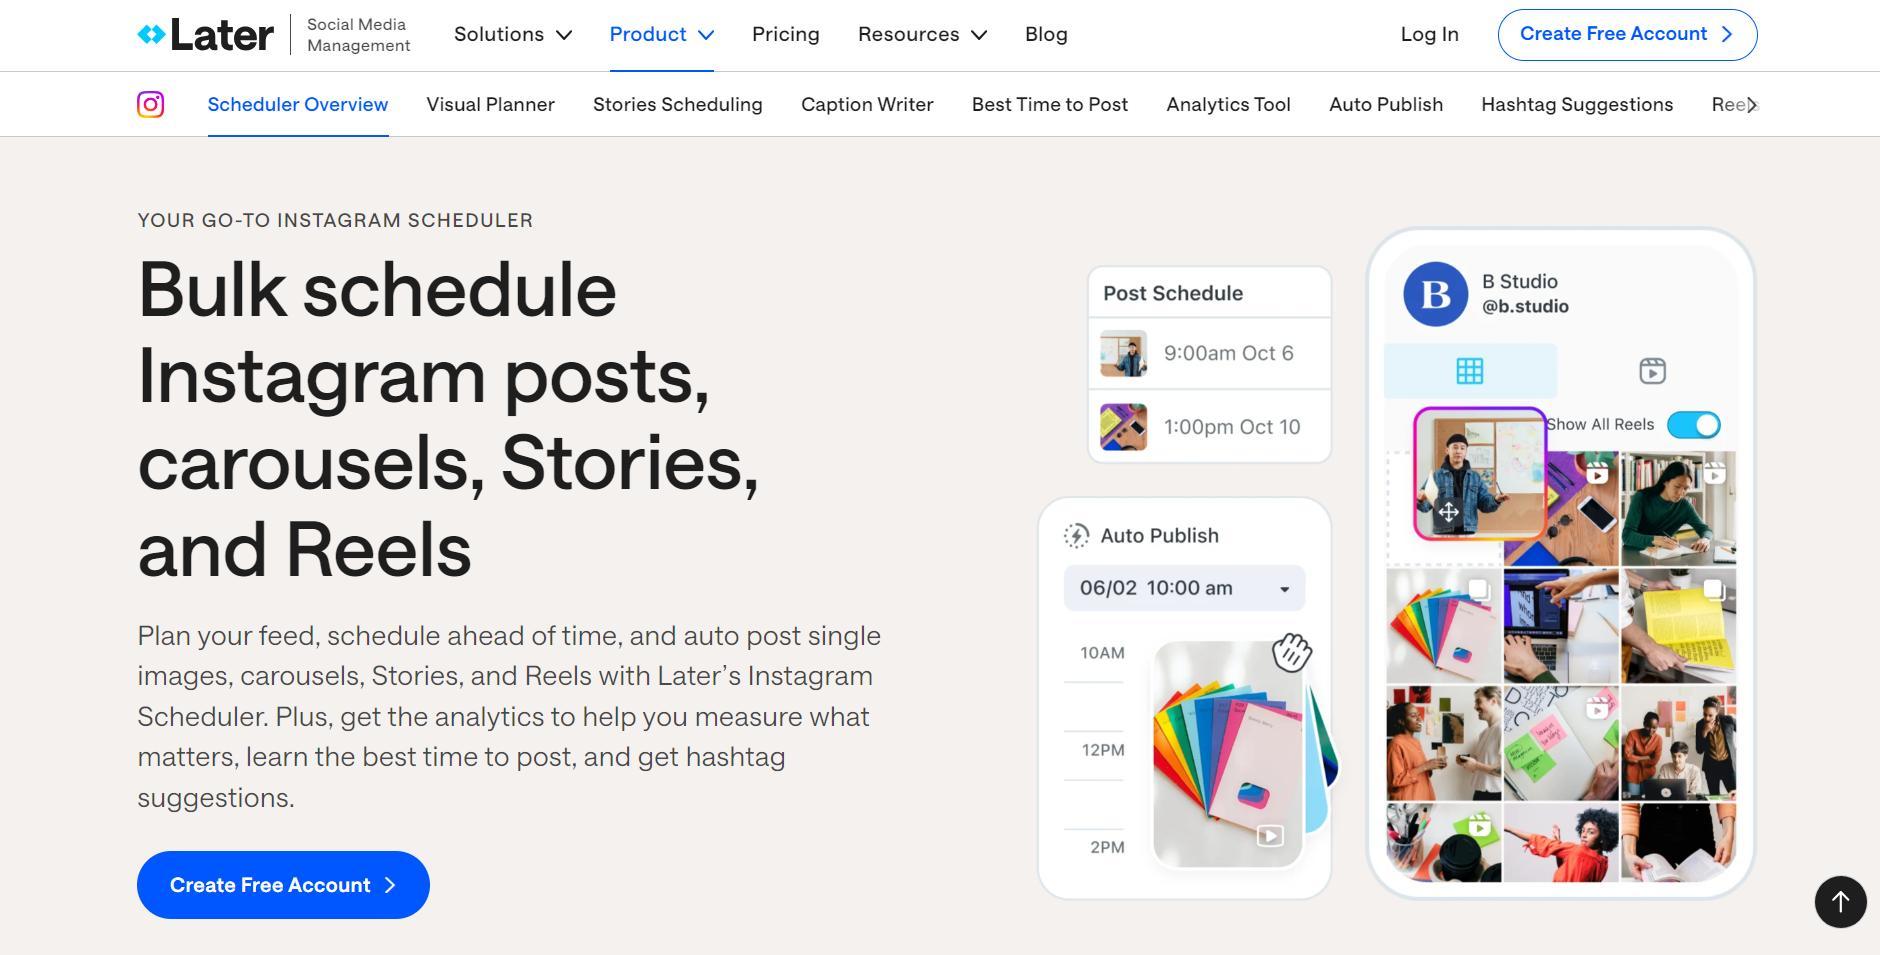Open the Pricing page link

click(x=785, y=35)
